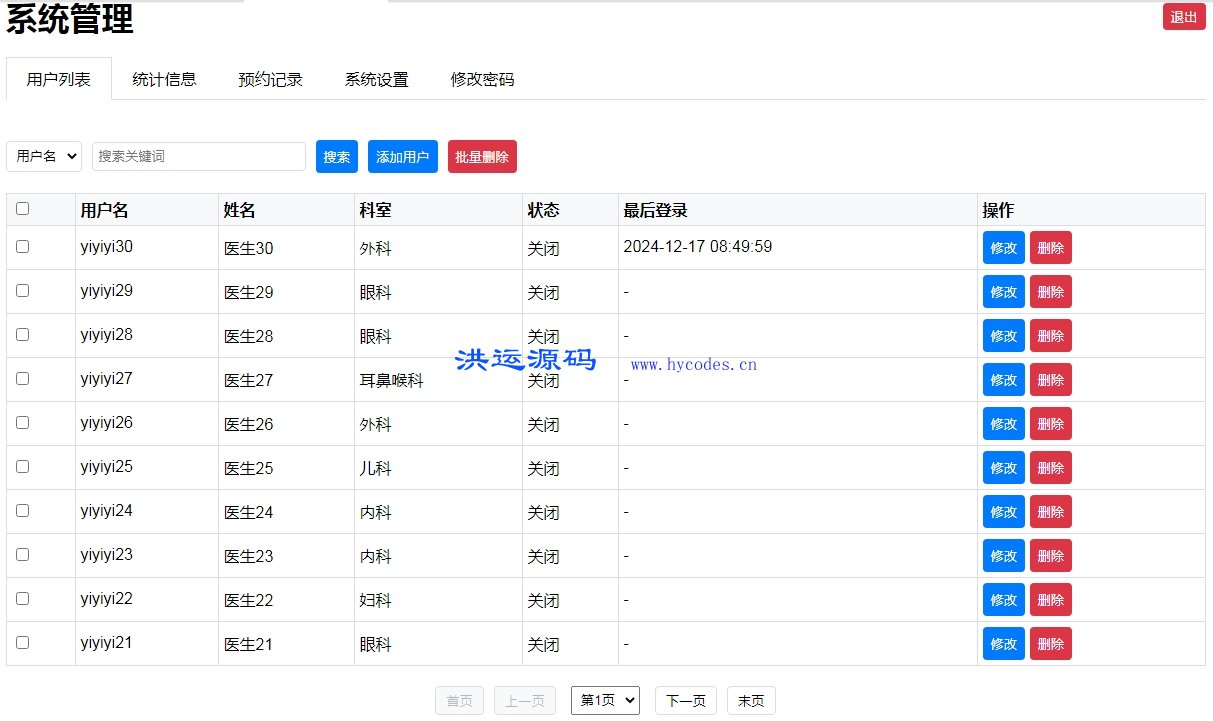
Task: Check the box for user yiyiyi23
Action: (22, 554)
